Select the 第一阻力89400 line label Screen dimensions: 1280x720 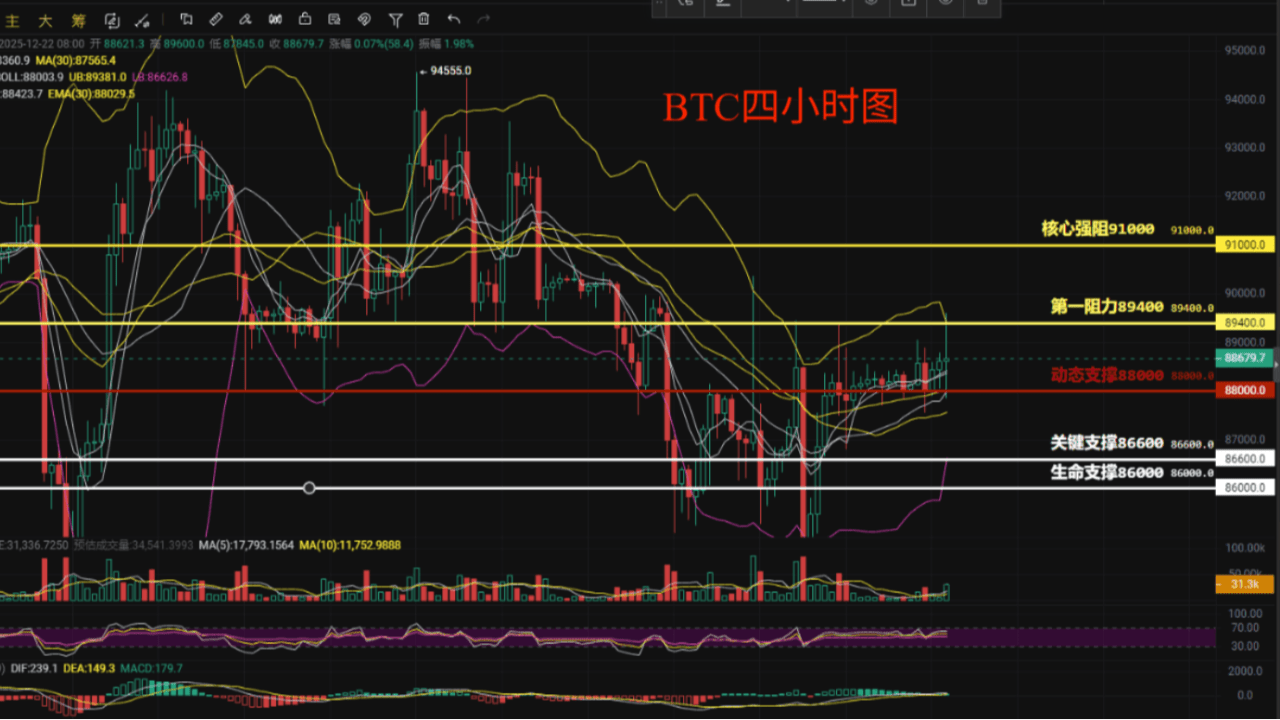pyautogui.click(x=1107, y=307)
